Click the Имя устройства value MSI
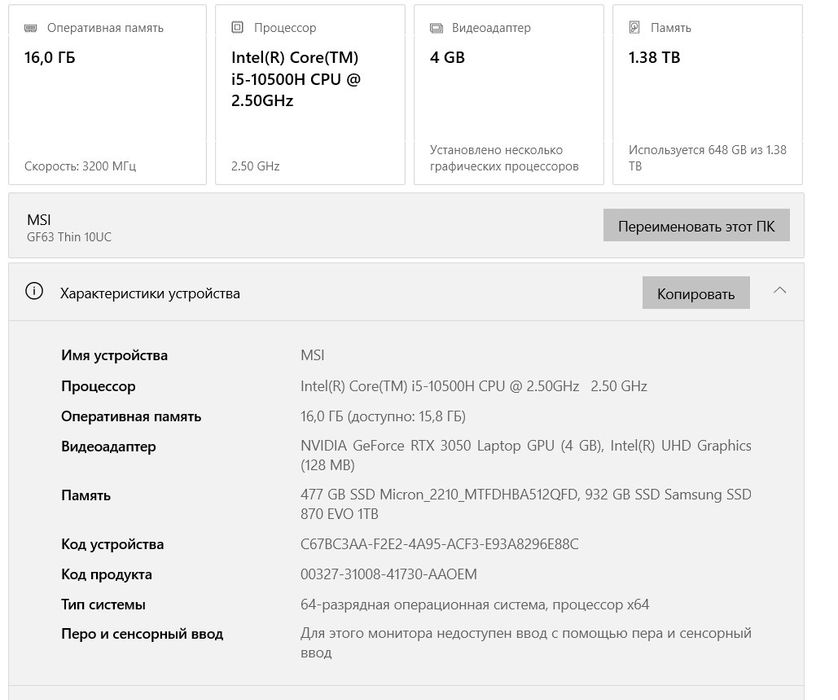838x700 pixels. tap(313, 355)
